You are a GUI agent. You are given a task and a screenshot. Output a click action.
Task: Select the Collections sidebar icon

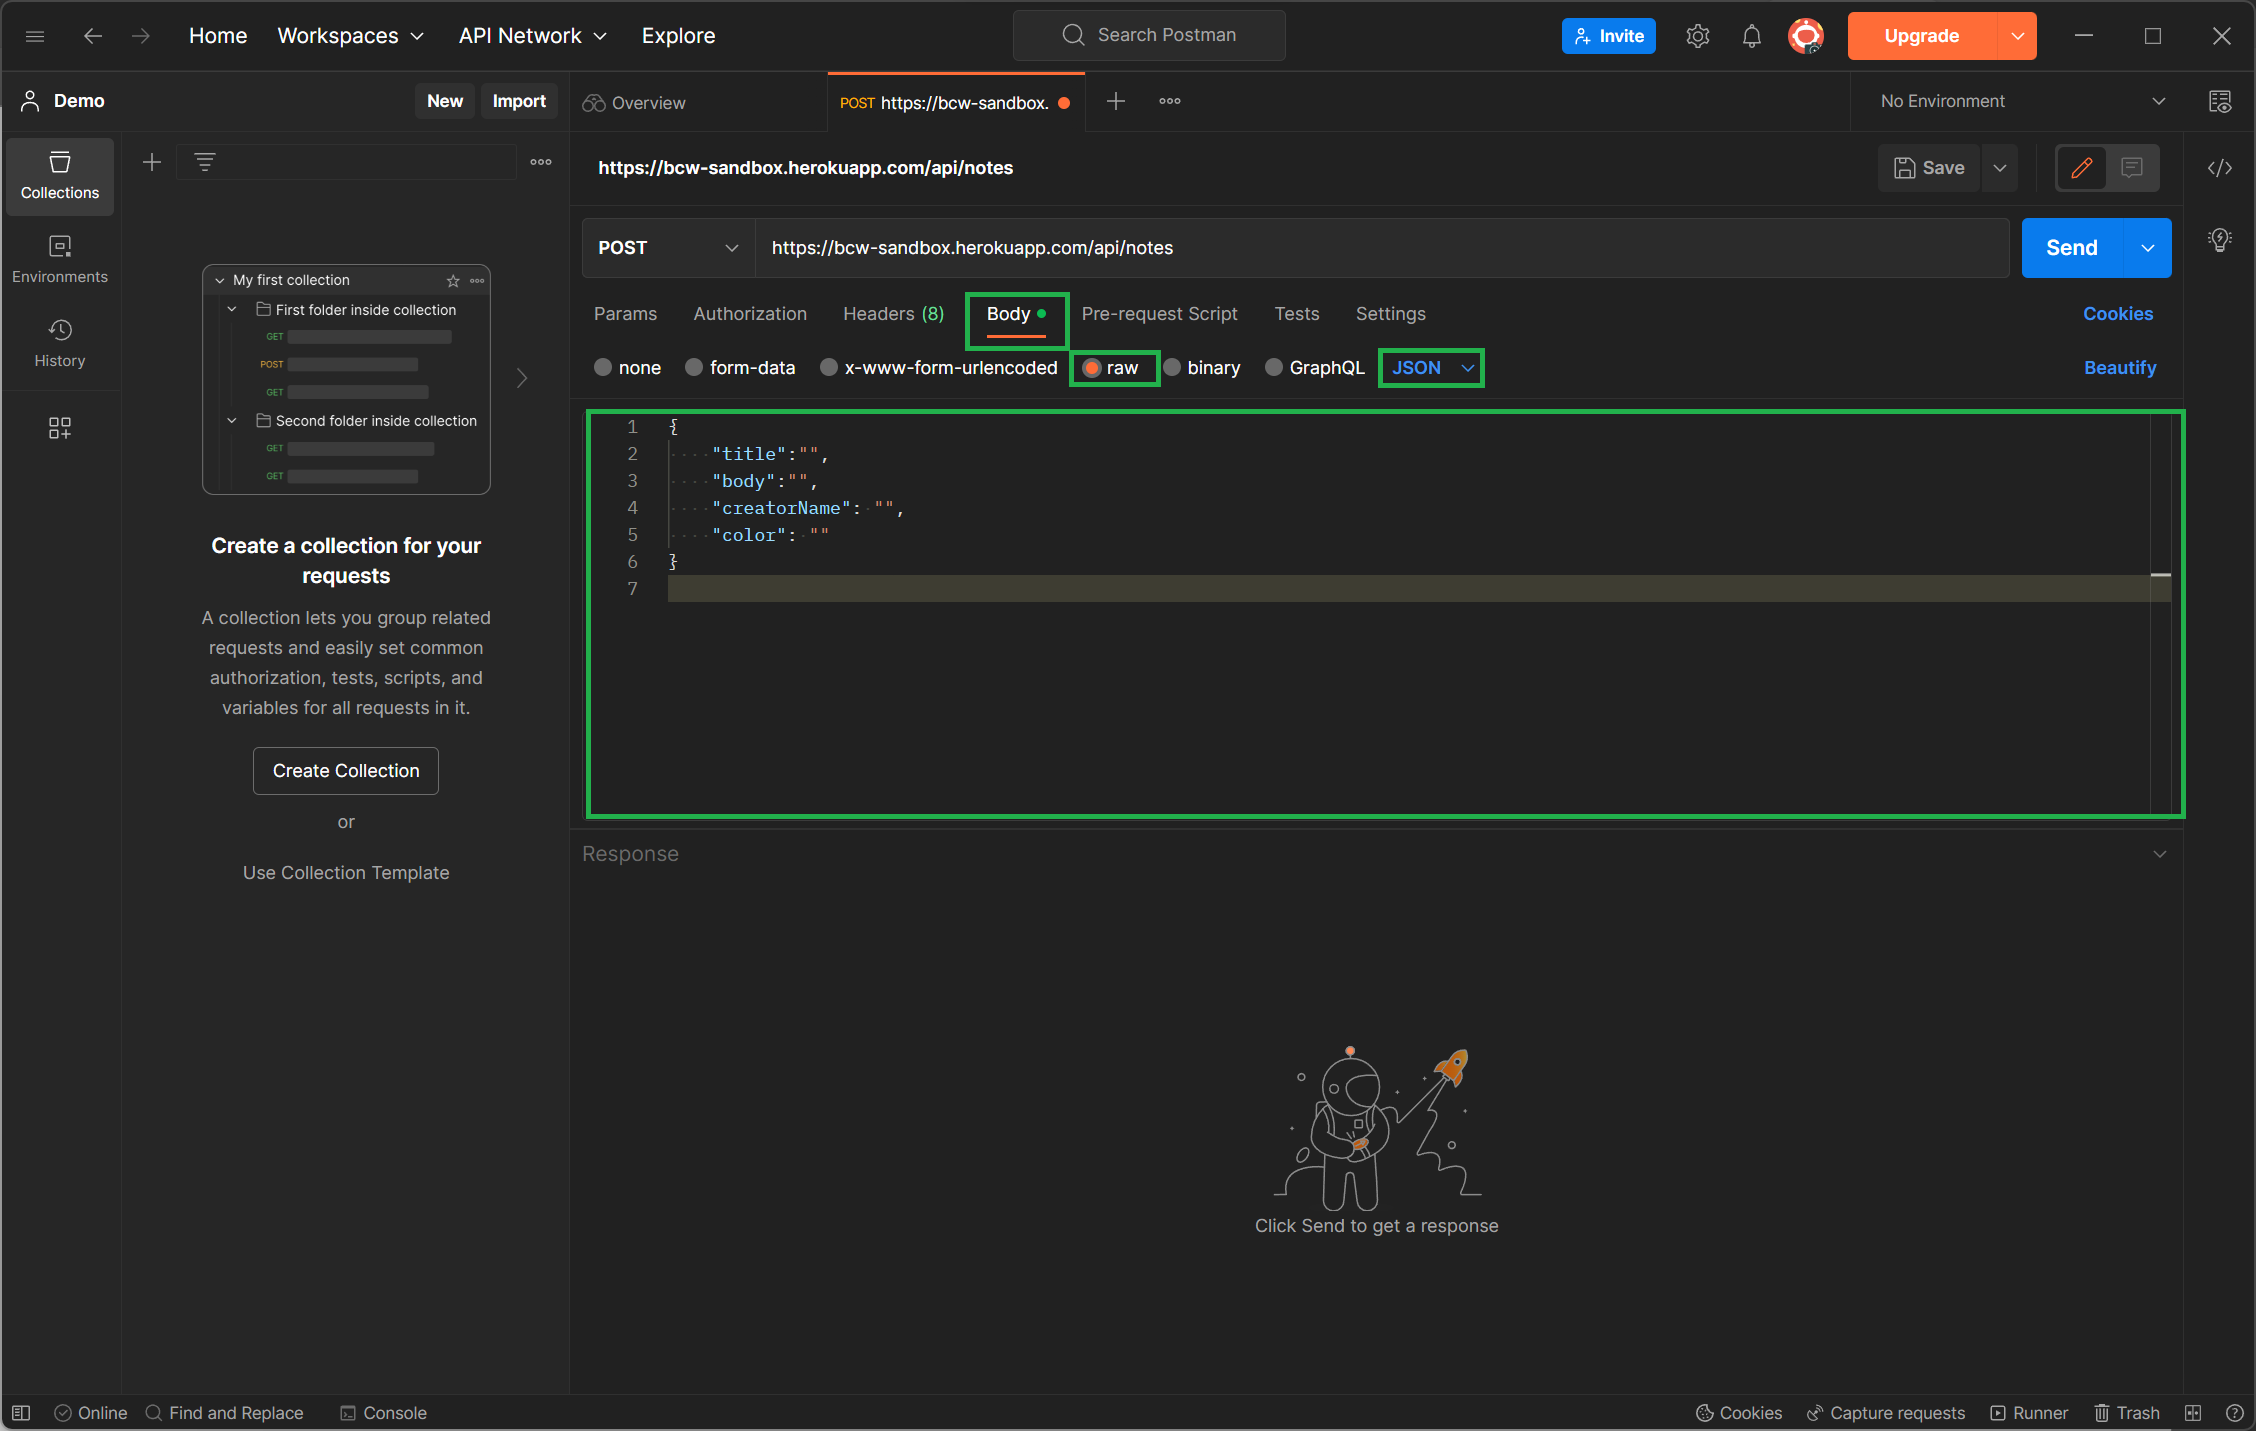[x=60, y=176]
